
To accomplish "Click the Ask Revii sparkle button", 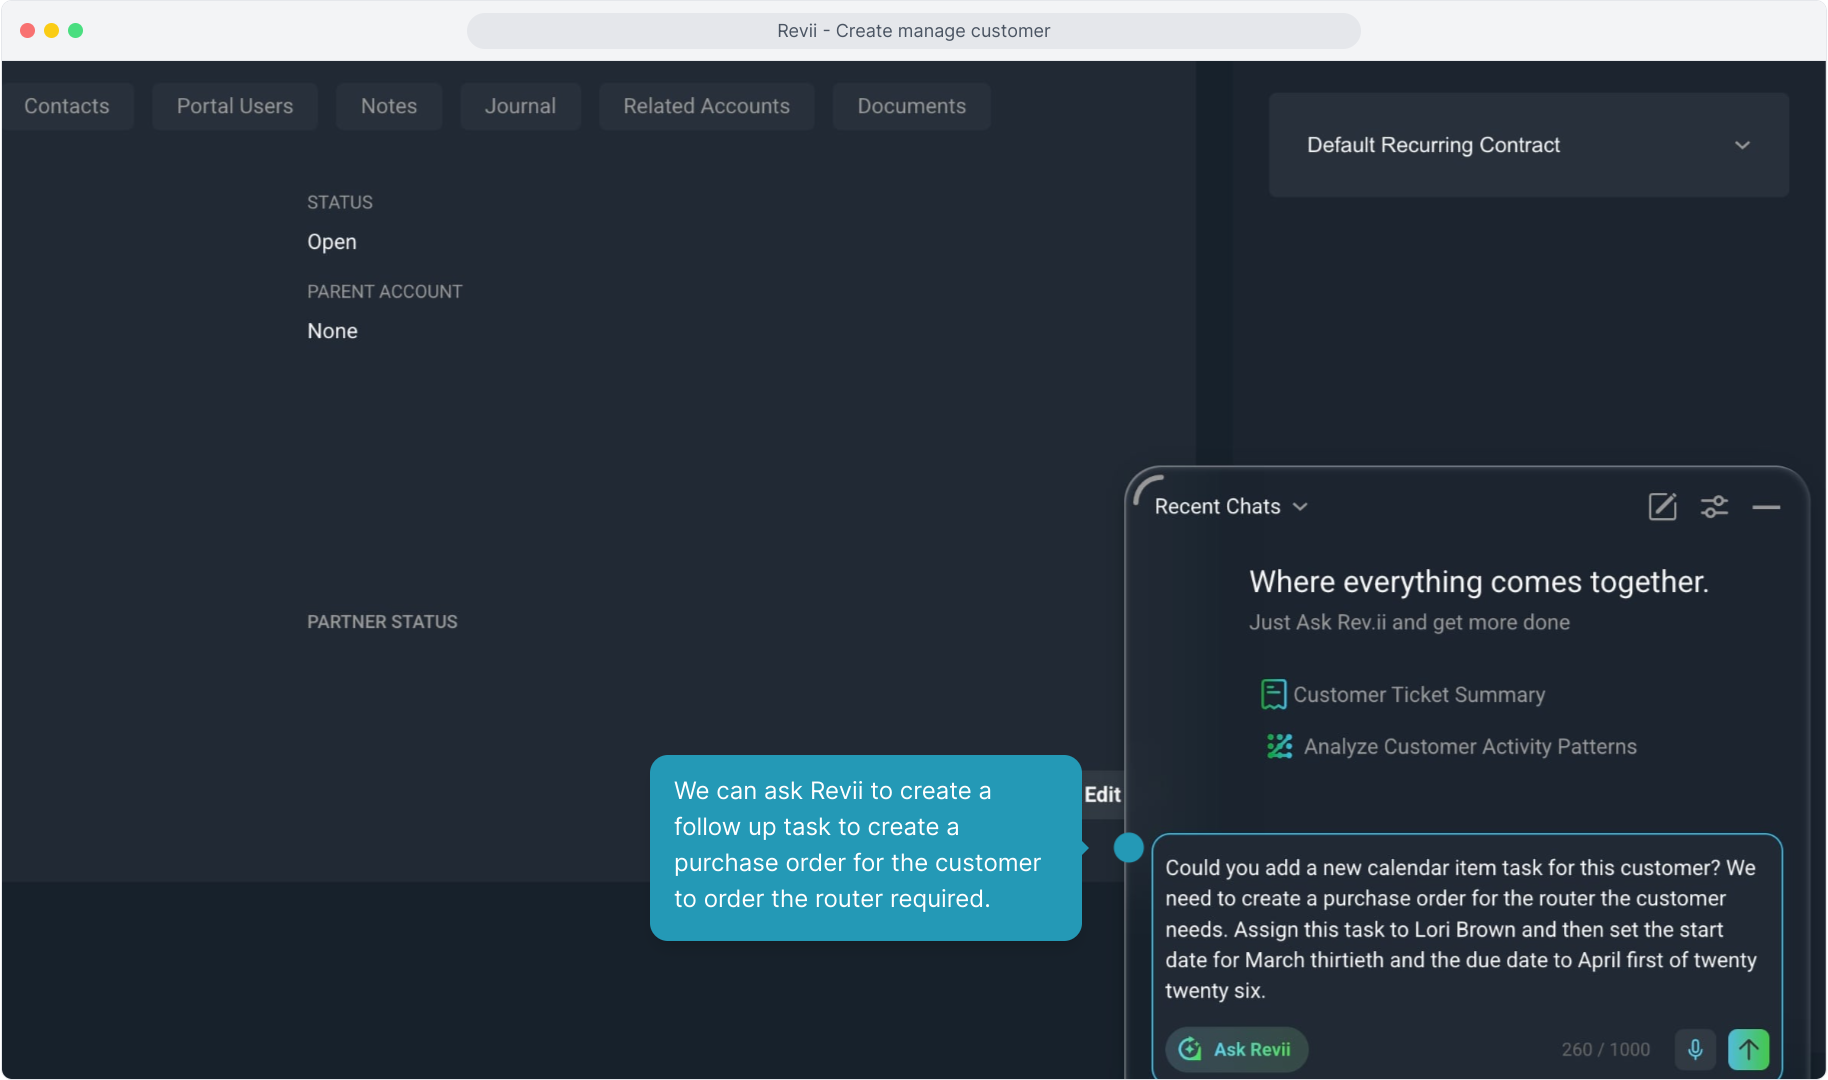I will click(1237, 1049).
